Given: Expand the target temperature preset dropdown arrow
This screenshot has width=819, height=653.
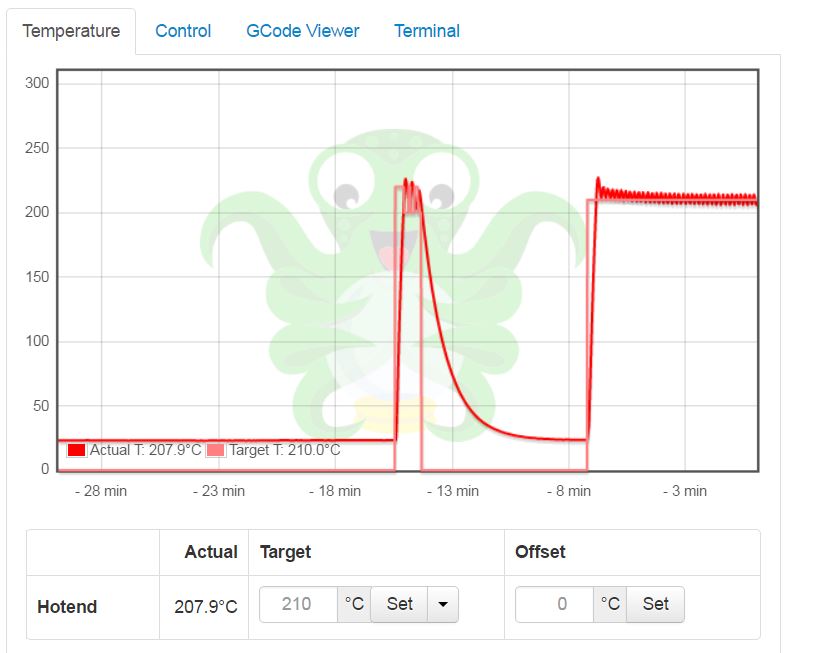Looking at the screenshot, I should 443,604.
